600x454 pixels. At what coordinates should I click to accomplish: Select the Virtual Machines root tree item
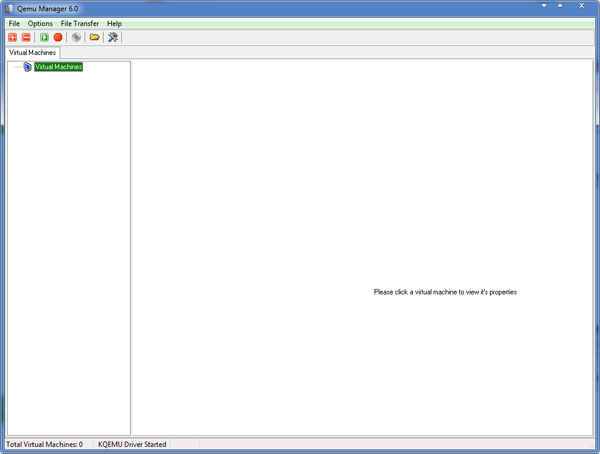click(x=59, y=67)
